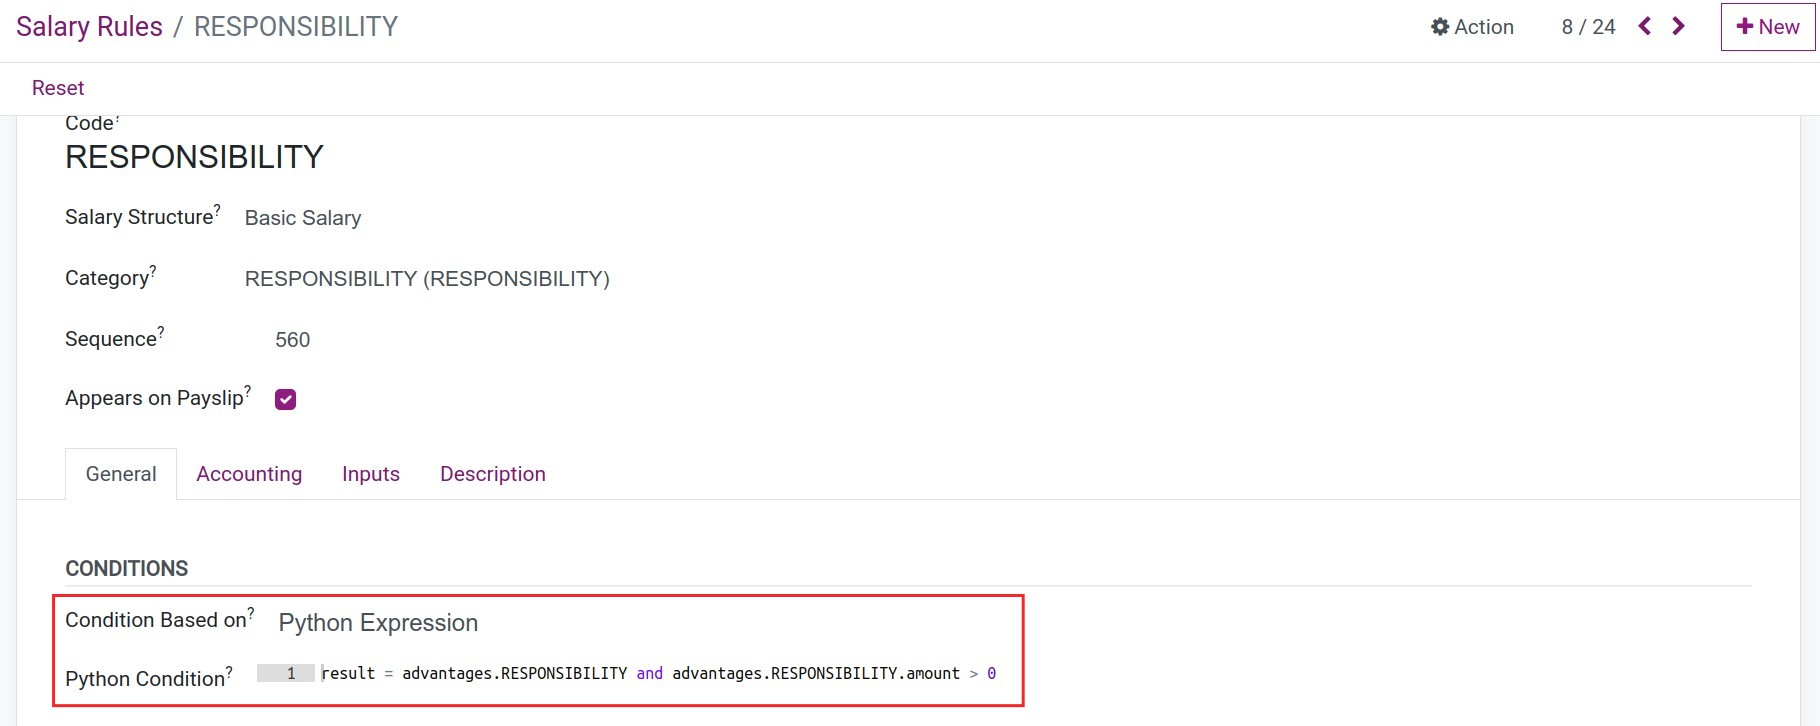Navigate to next salary rule with right chevron
The width and height of the screenshot is (1820, 726).
pyautogui.click(x=1678, y=27)
